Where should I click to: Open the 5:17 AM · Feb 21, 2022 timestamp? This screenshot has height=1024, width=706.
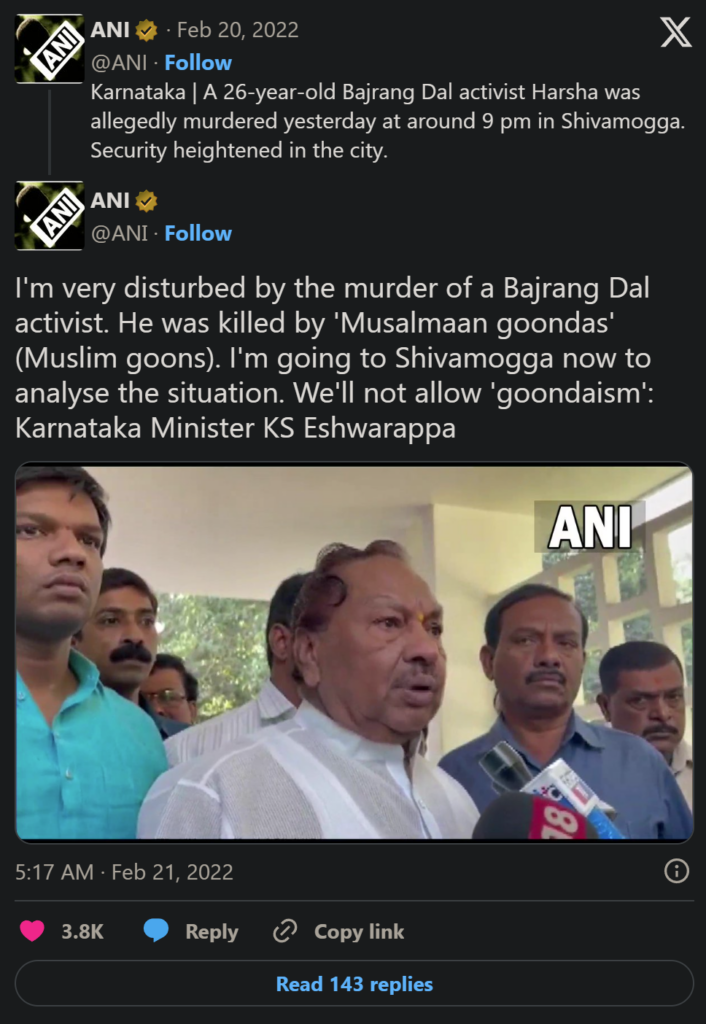pyautogui.click(x=124, y=872)
